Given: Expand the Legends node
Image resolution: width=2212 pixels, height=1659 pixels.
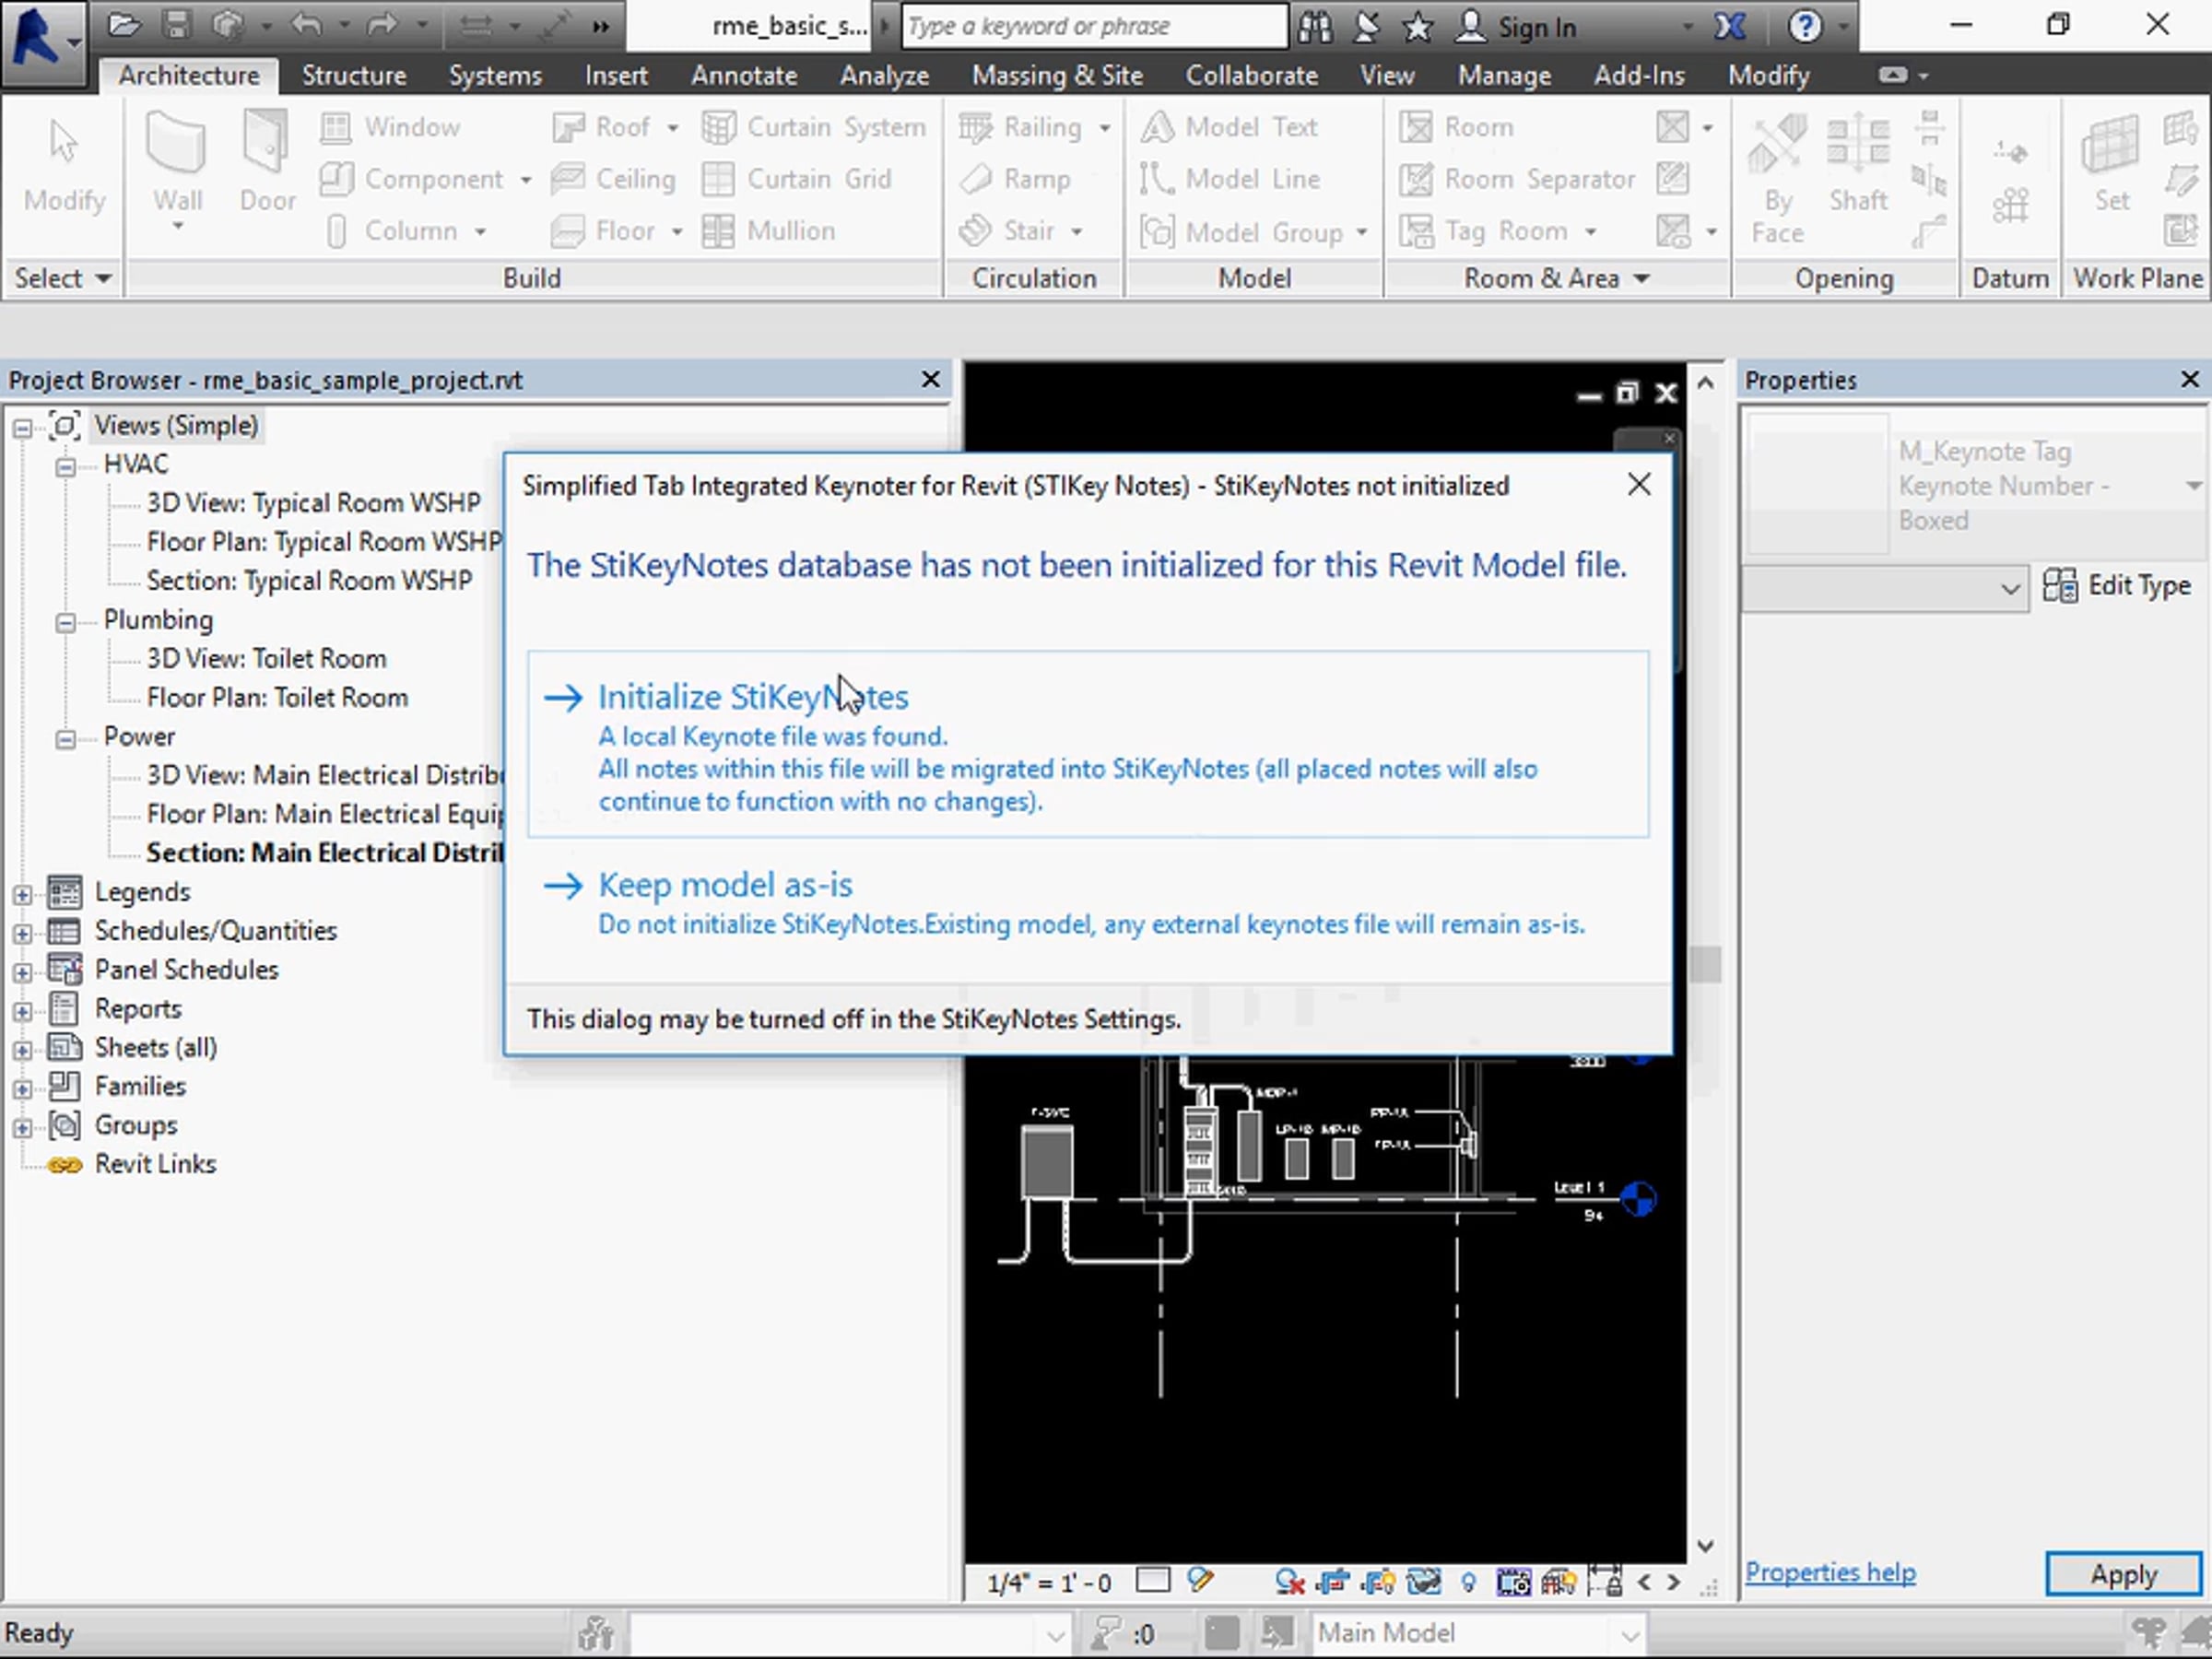Looking at the screenshot, I should [x=22, y=894].
